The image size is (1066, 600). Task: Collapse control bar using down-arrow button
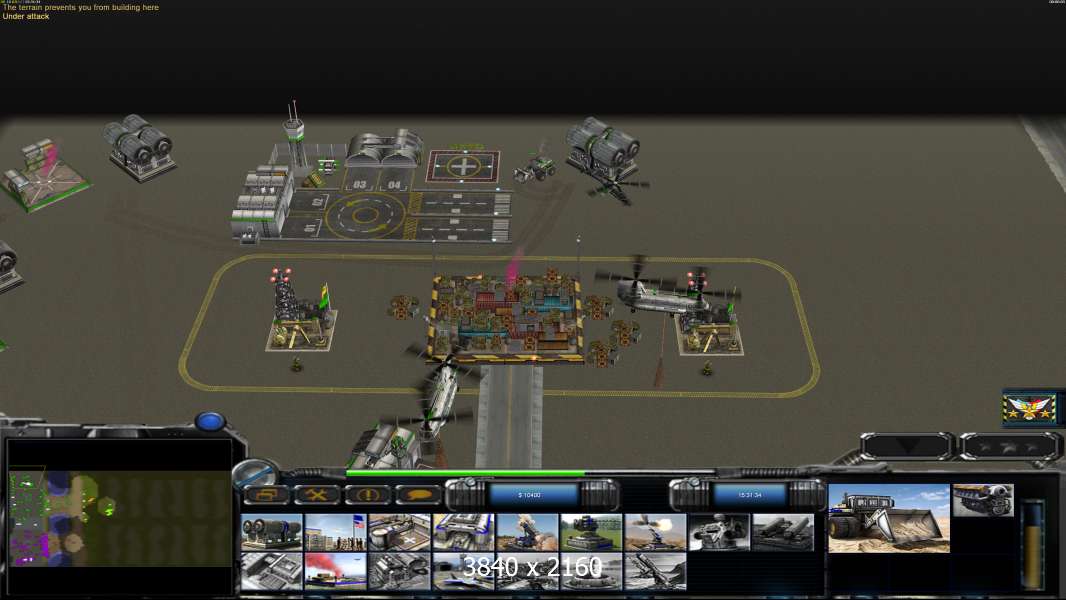(906, 446)
